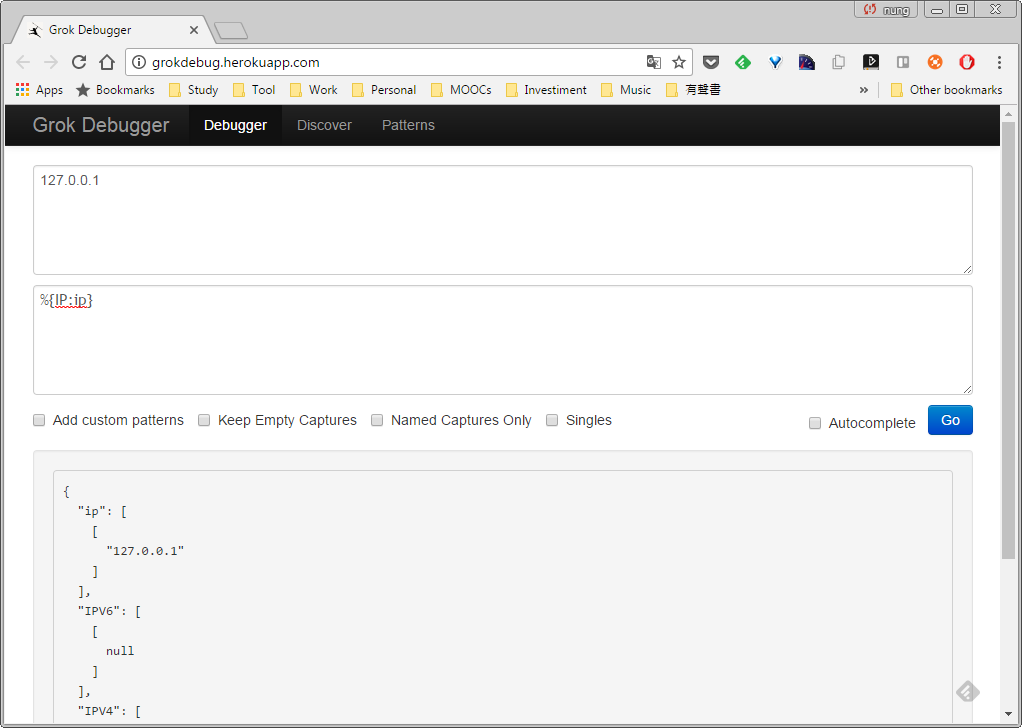Reload the Grok Debugger page
The width and height of the screenshot is (1022, 728).
coord(79,63)
